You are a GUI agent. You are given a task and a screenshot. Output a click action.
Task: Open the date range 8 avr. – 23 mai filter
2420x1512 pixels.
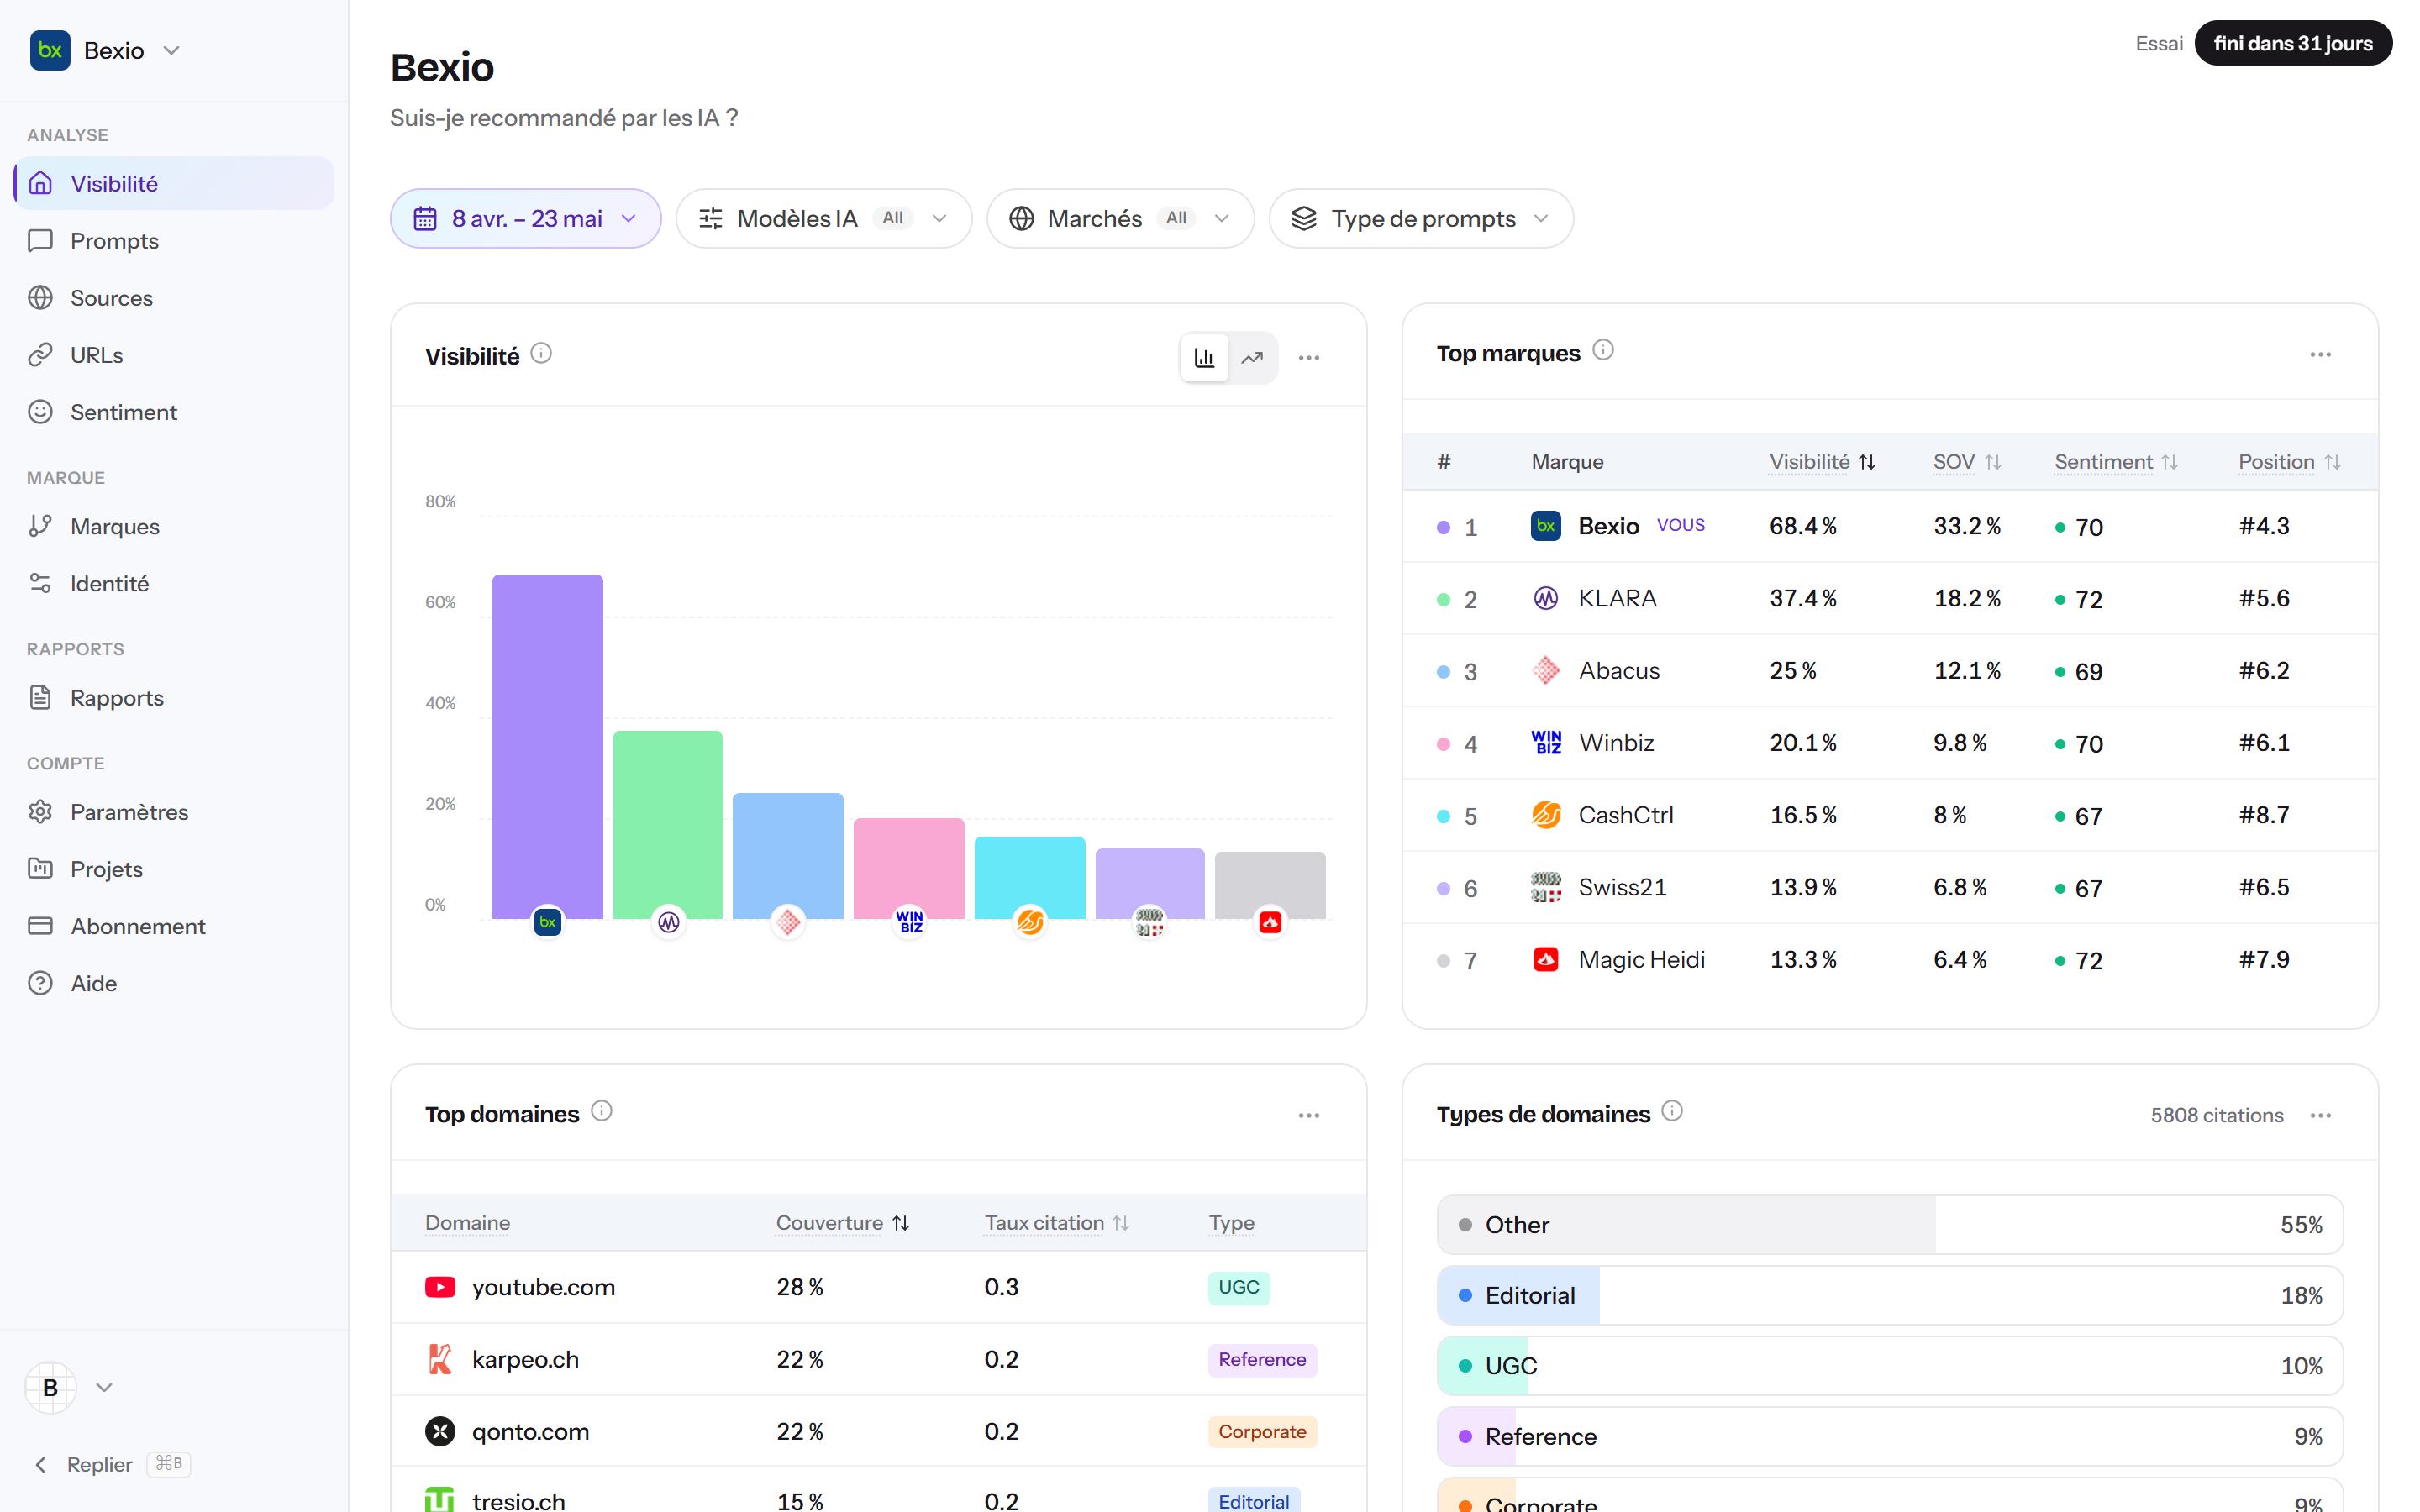point(525,218)
